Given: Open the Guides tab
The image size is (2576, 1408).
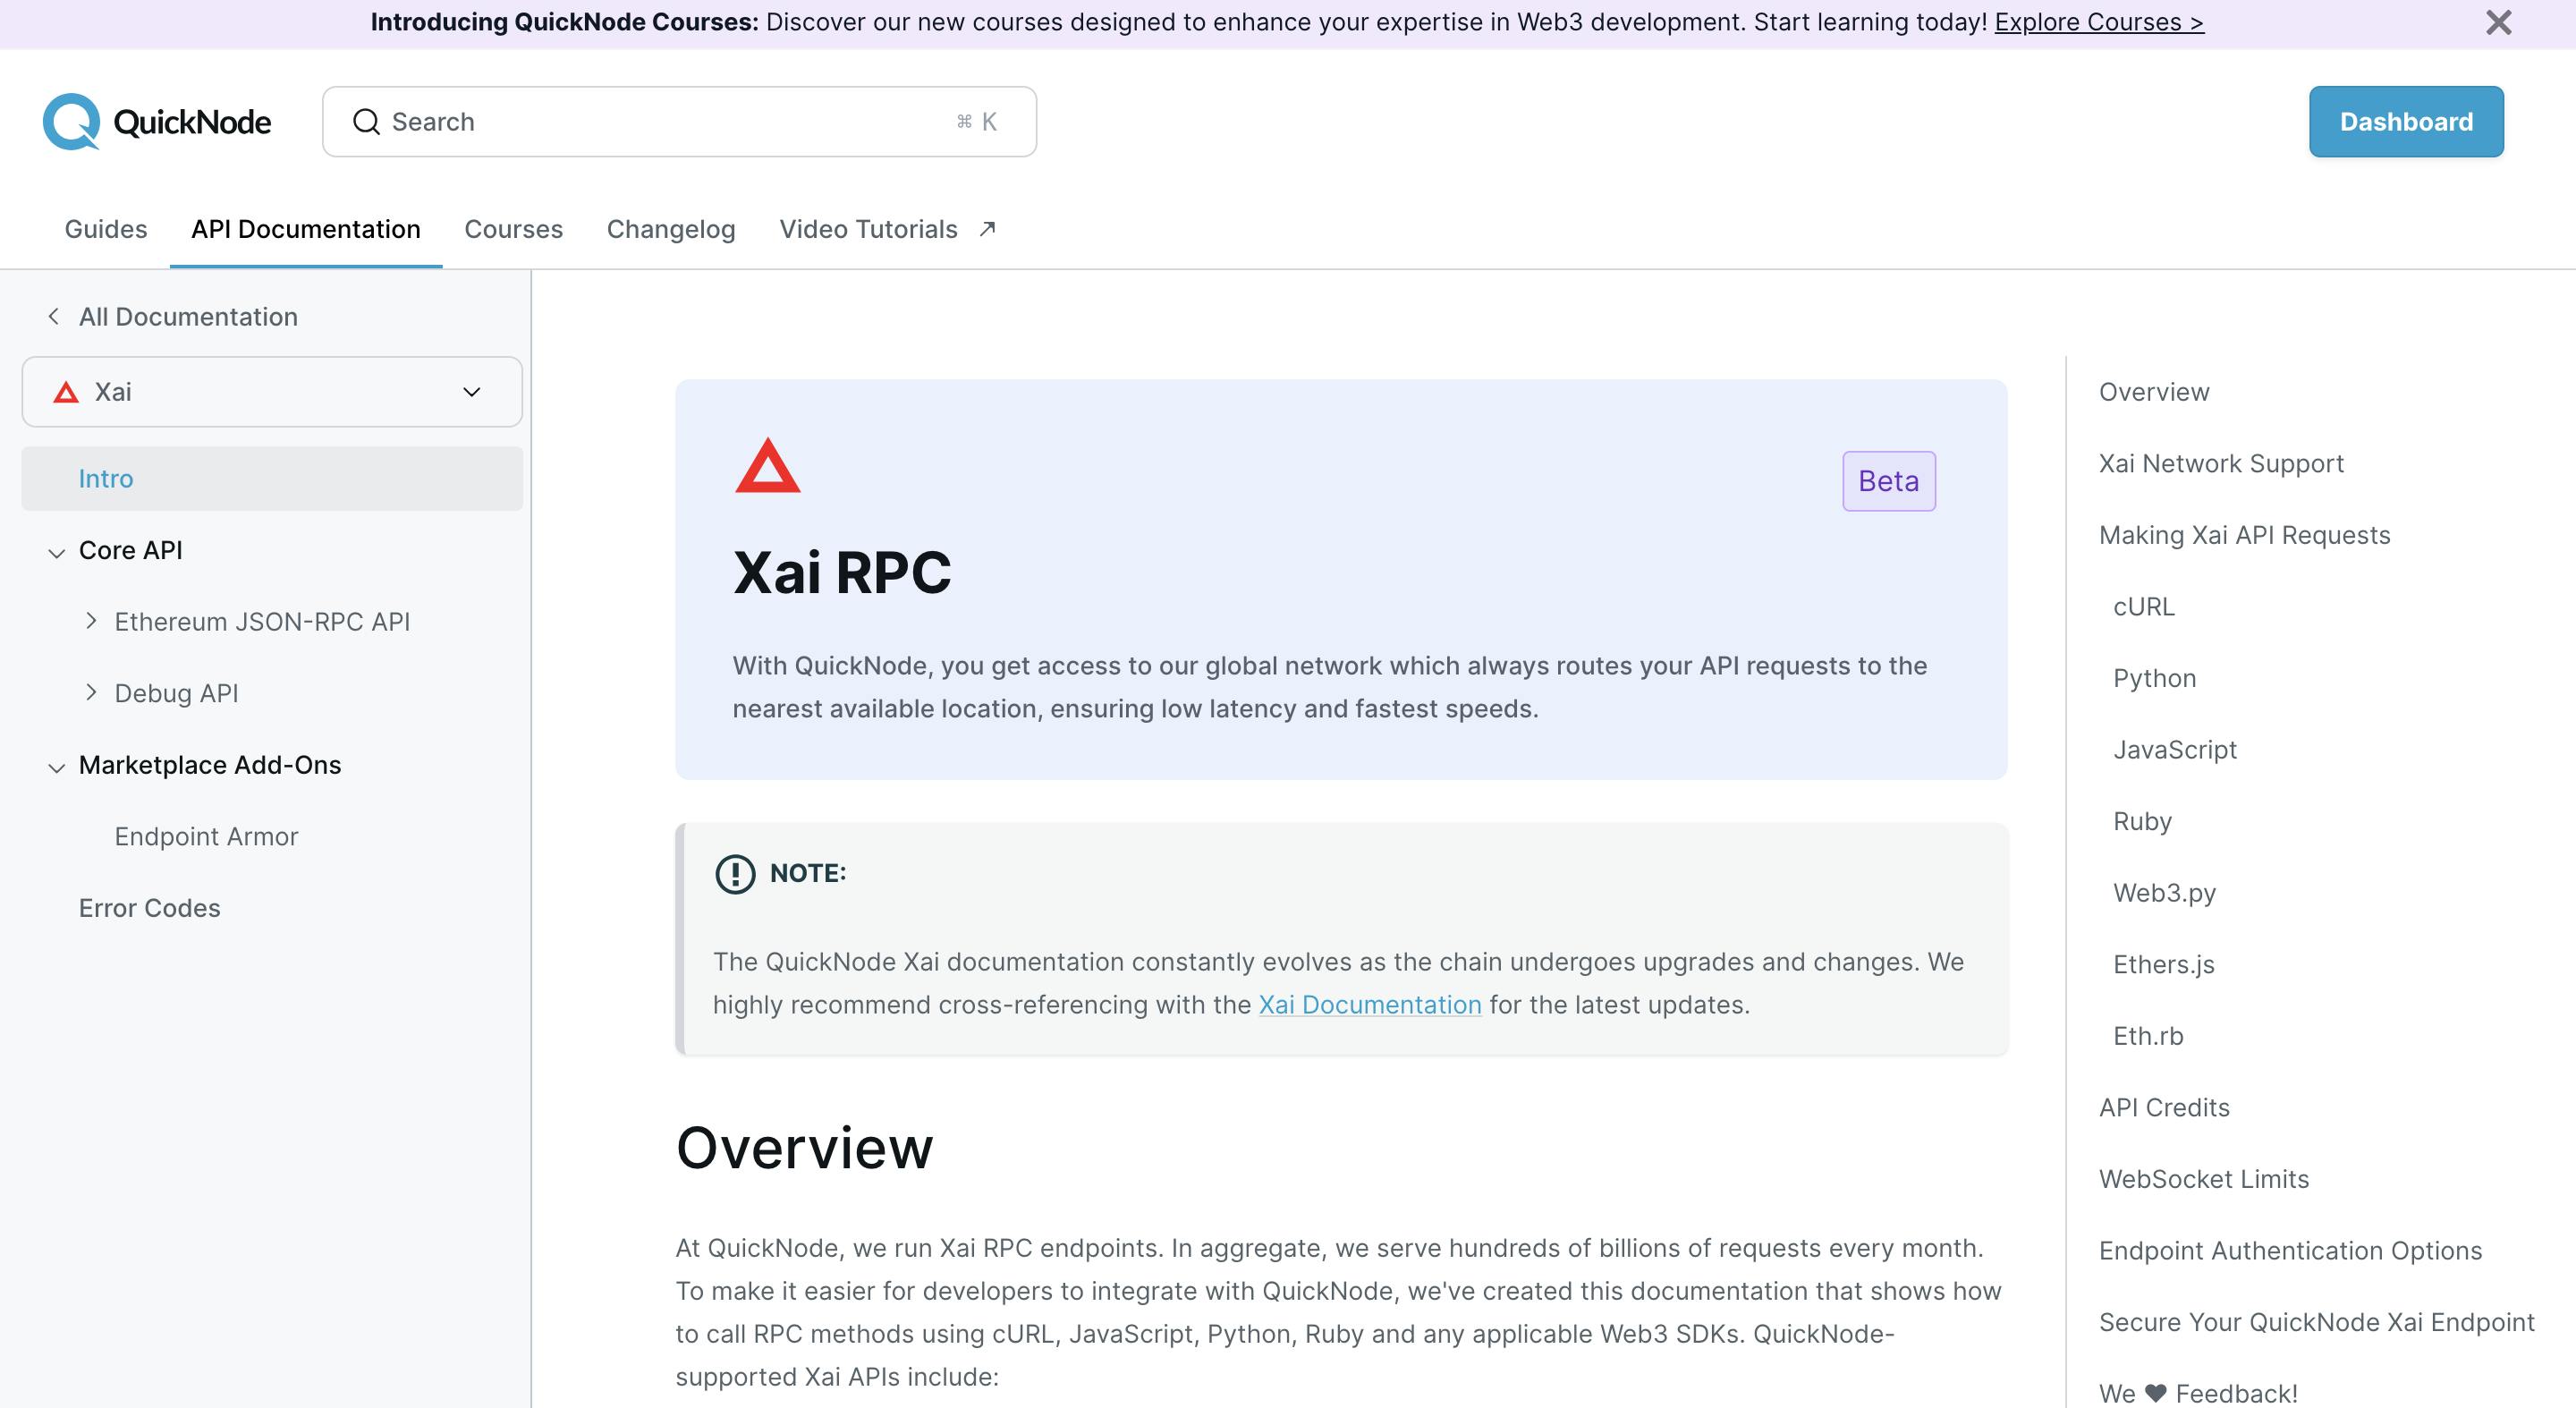Looking at the screenshot, I should (106, 229).
